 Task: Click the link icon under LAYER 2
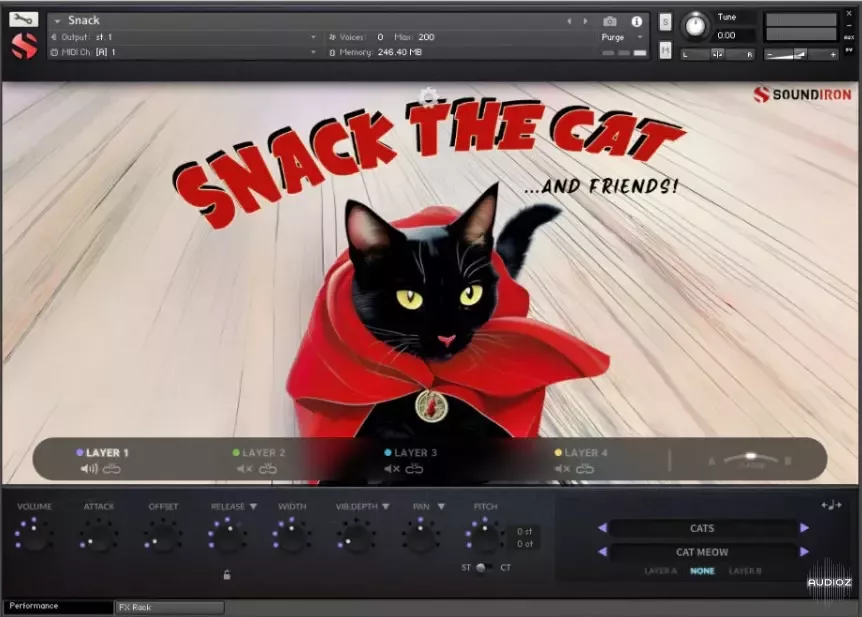pyautogui.click(x=270, y=467)
